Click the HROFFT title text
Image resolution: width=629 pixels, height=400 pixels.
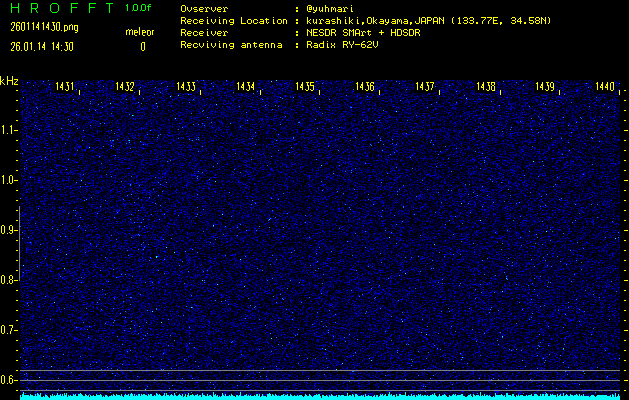(x=59, y=8)
